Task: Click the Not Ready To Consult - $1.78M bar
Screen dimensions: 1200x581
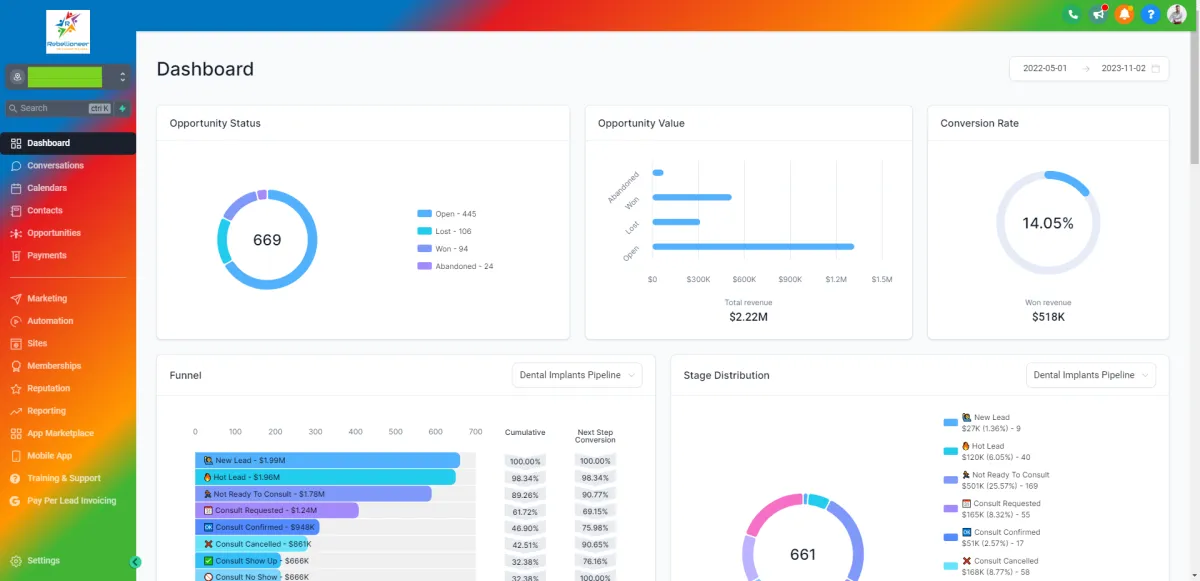Action: pyautogui.click(x=313, y=494)
